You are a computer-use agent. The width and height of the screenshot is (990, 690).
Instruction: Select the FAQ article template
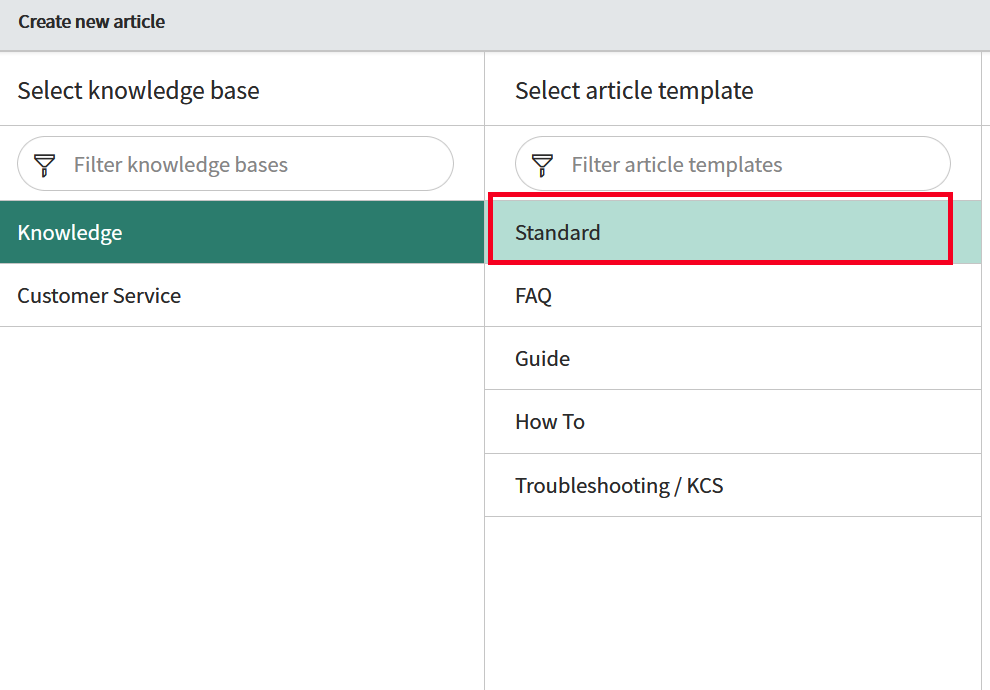733,295
